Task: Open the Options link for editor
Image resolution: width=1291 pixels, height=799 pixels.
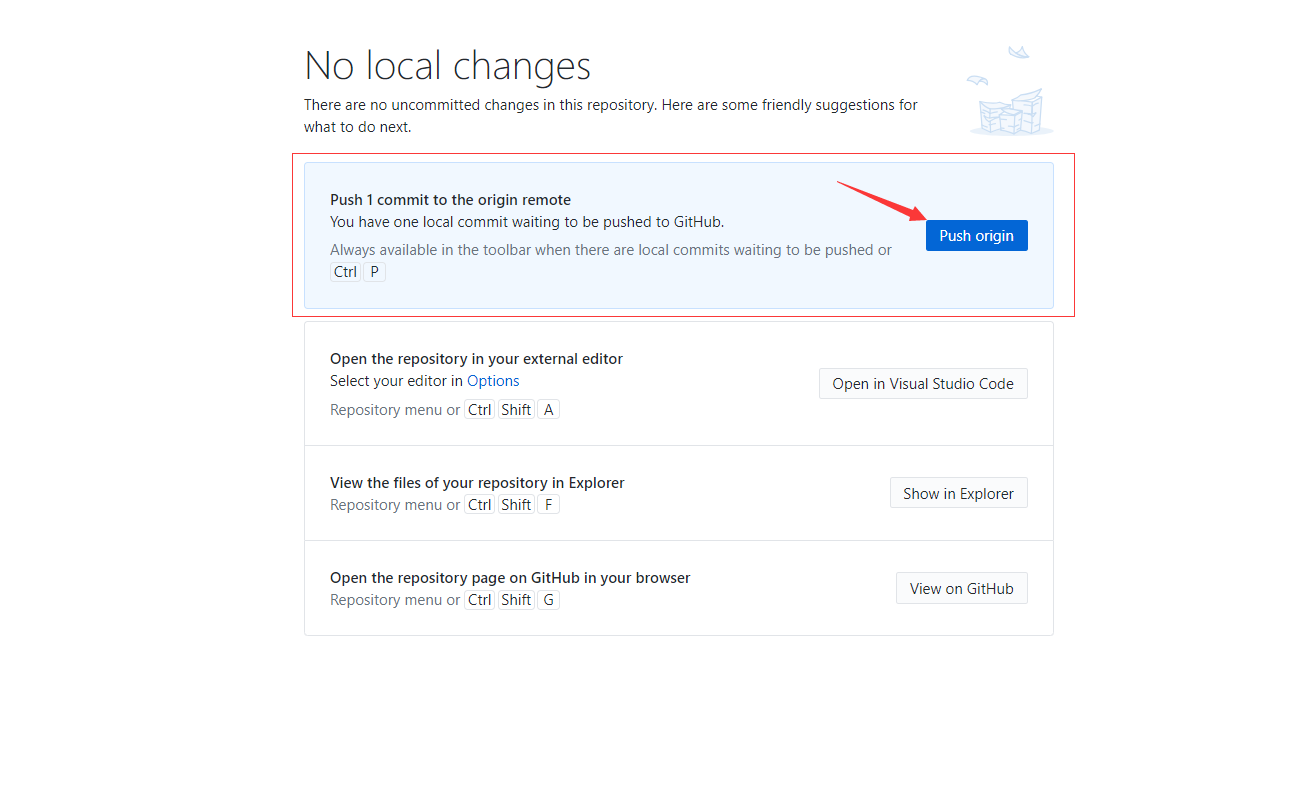Action: tap(493, 381)
